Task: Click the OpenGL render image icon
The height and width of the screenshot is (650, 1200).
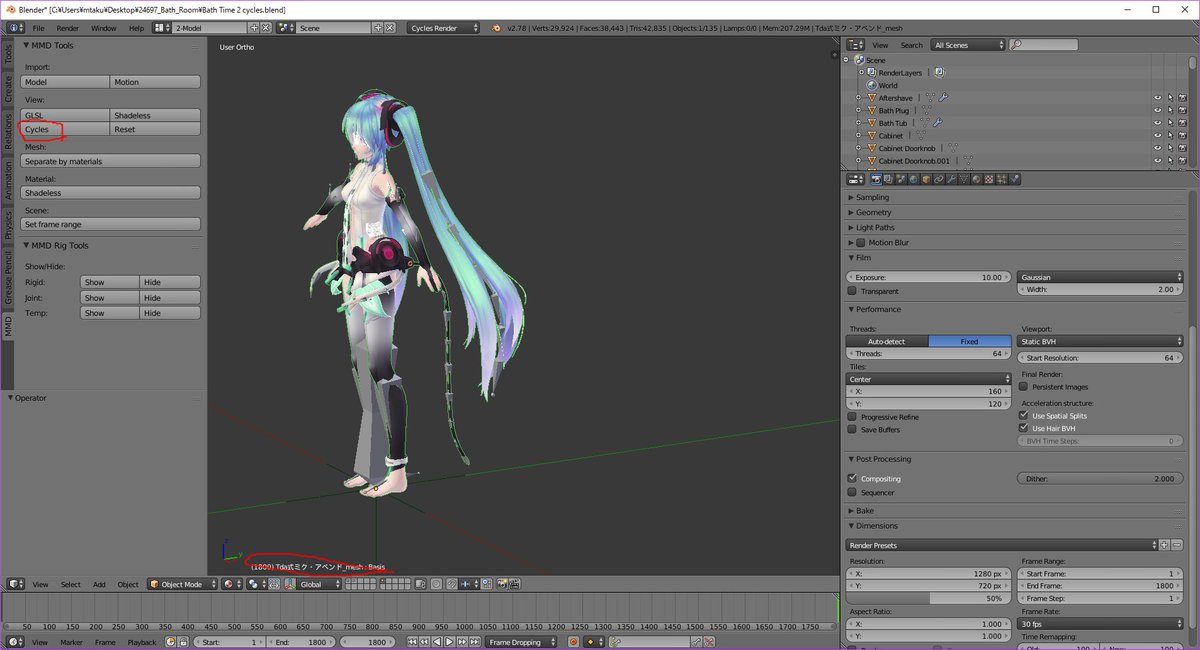Action: pos(501,583)
